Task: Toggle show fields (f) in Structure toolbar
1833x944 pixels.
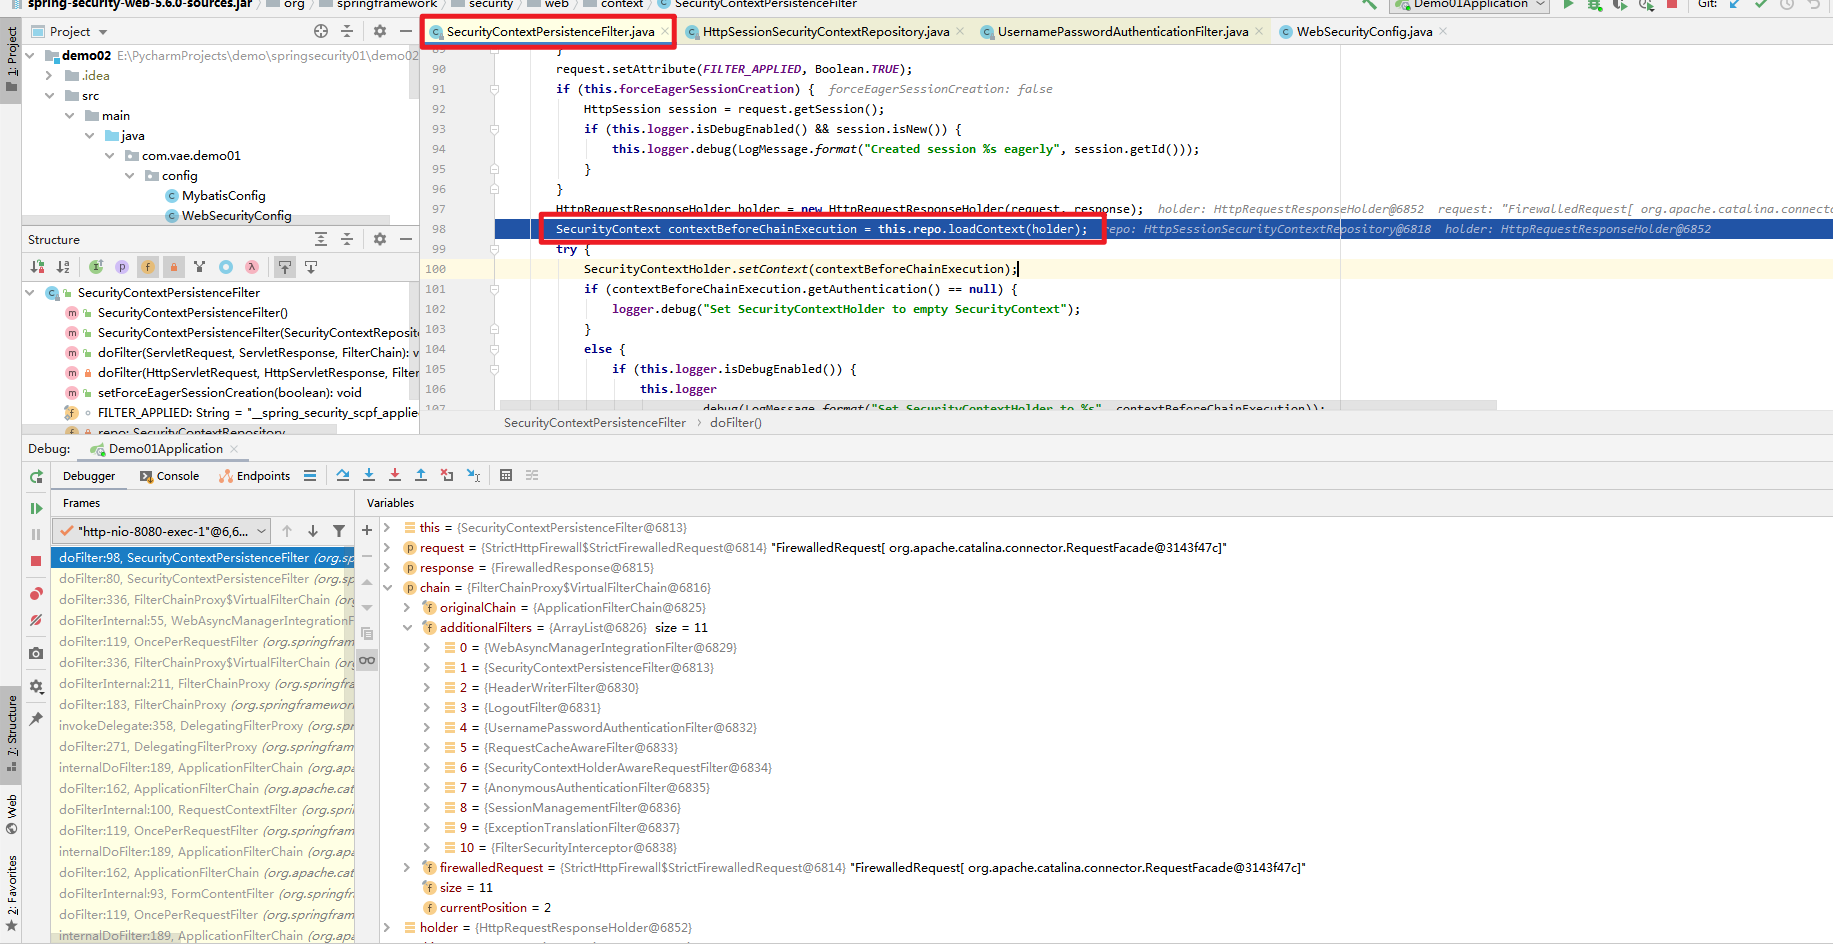Action: tap(148, 266)
